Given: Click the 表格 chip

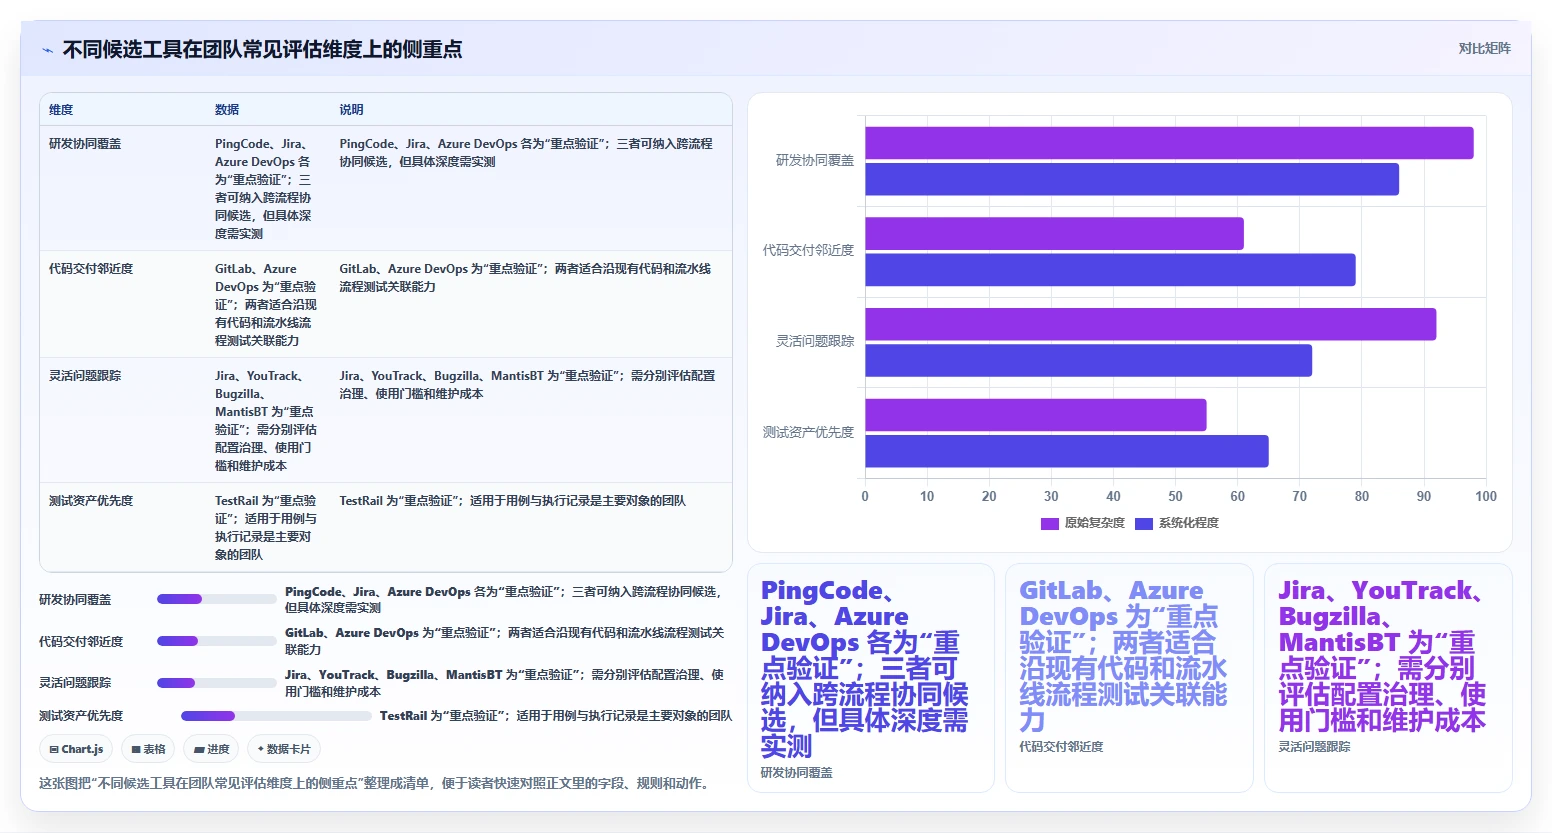Looking at the screenshot, I should point(148,749).
